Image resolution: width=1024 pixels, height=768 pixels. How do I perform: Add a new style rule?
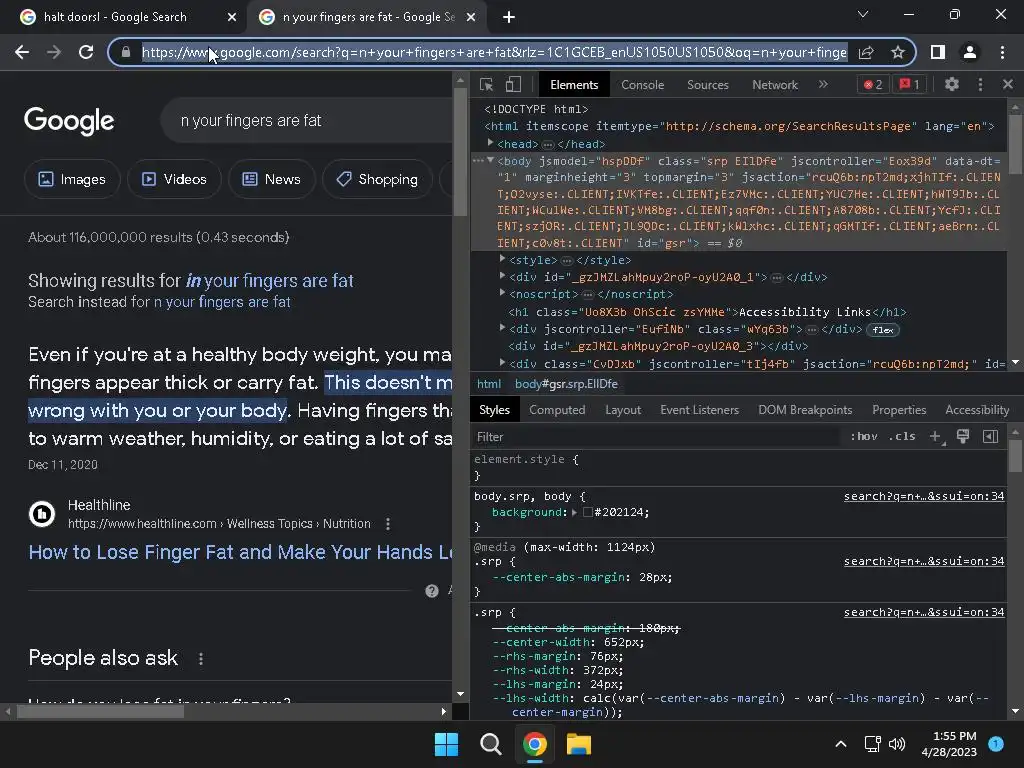coord(935,436)
